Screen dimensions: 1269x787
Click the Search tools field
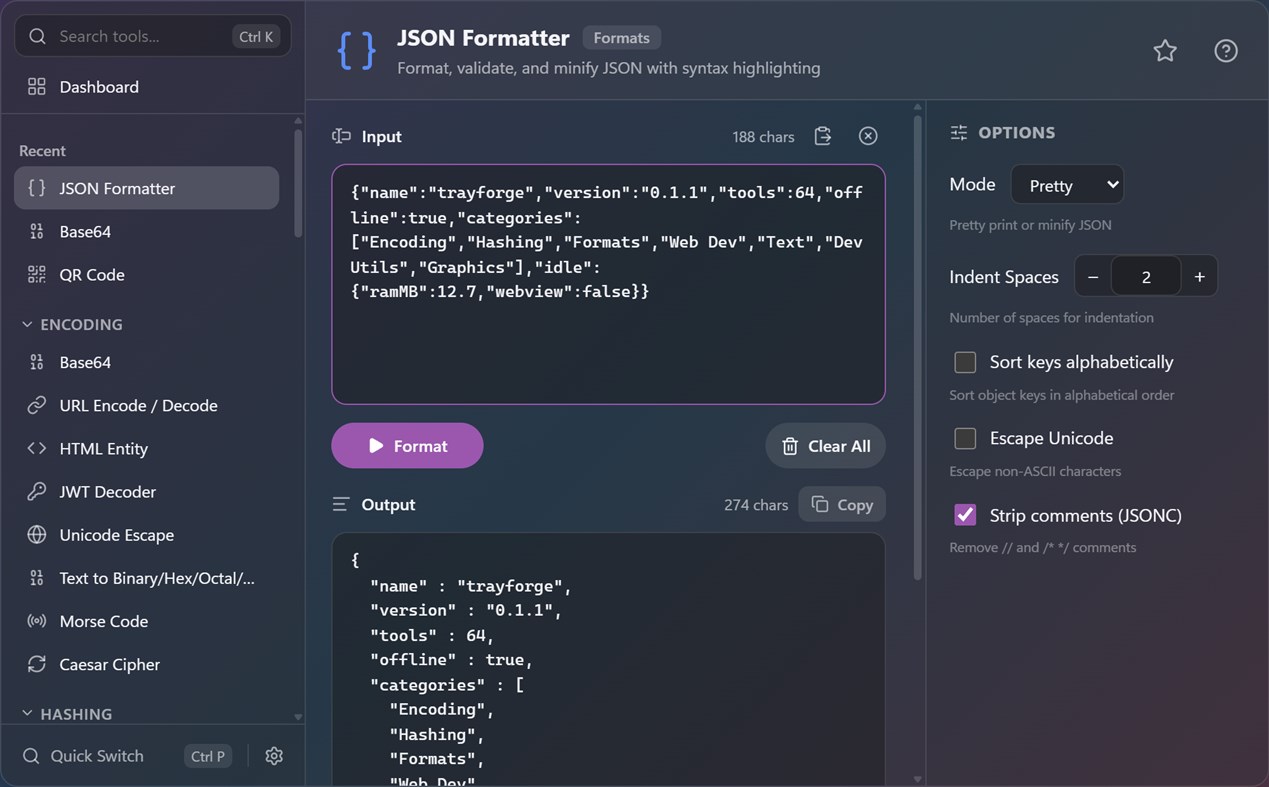(x=153, y=36)
